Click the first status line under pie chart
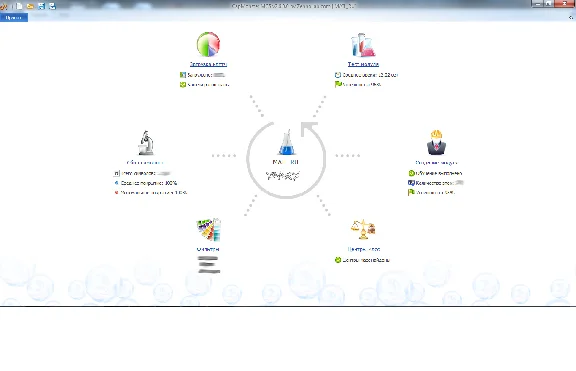Screen dimensions: 576x371 (x=202, y=75)
